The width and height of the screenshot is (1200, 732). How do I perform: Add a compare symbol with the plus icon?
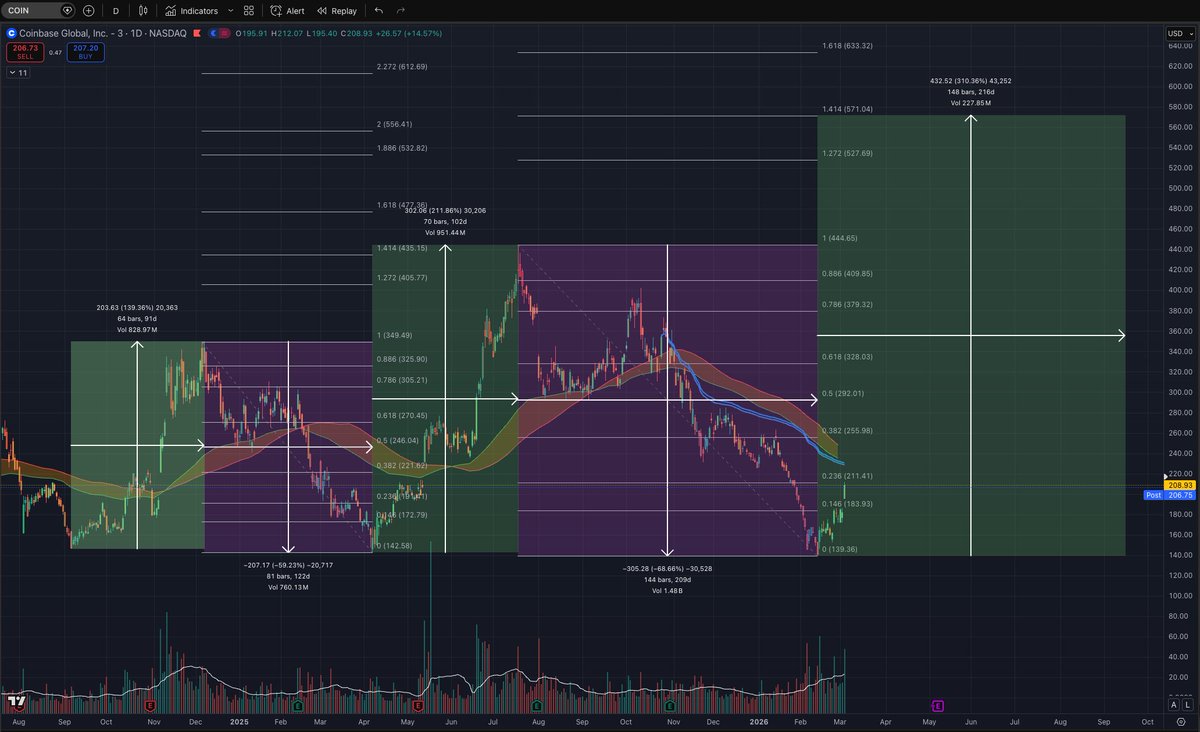coord(89,10)
